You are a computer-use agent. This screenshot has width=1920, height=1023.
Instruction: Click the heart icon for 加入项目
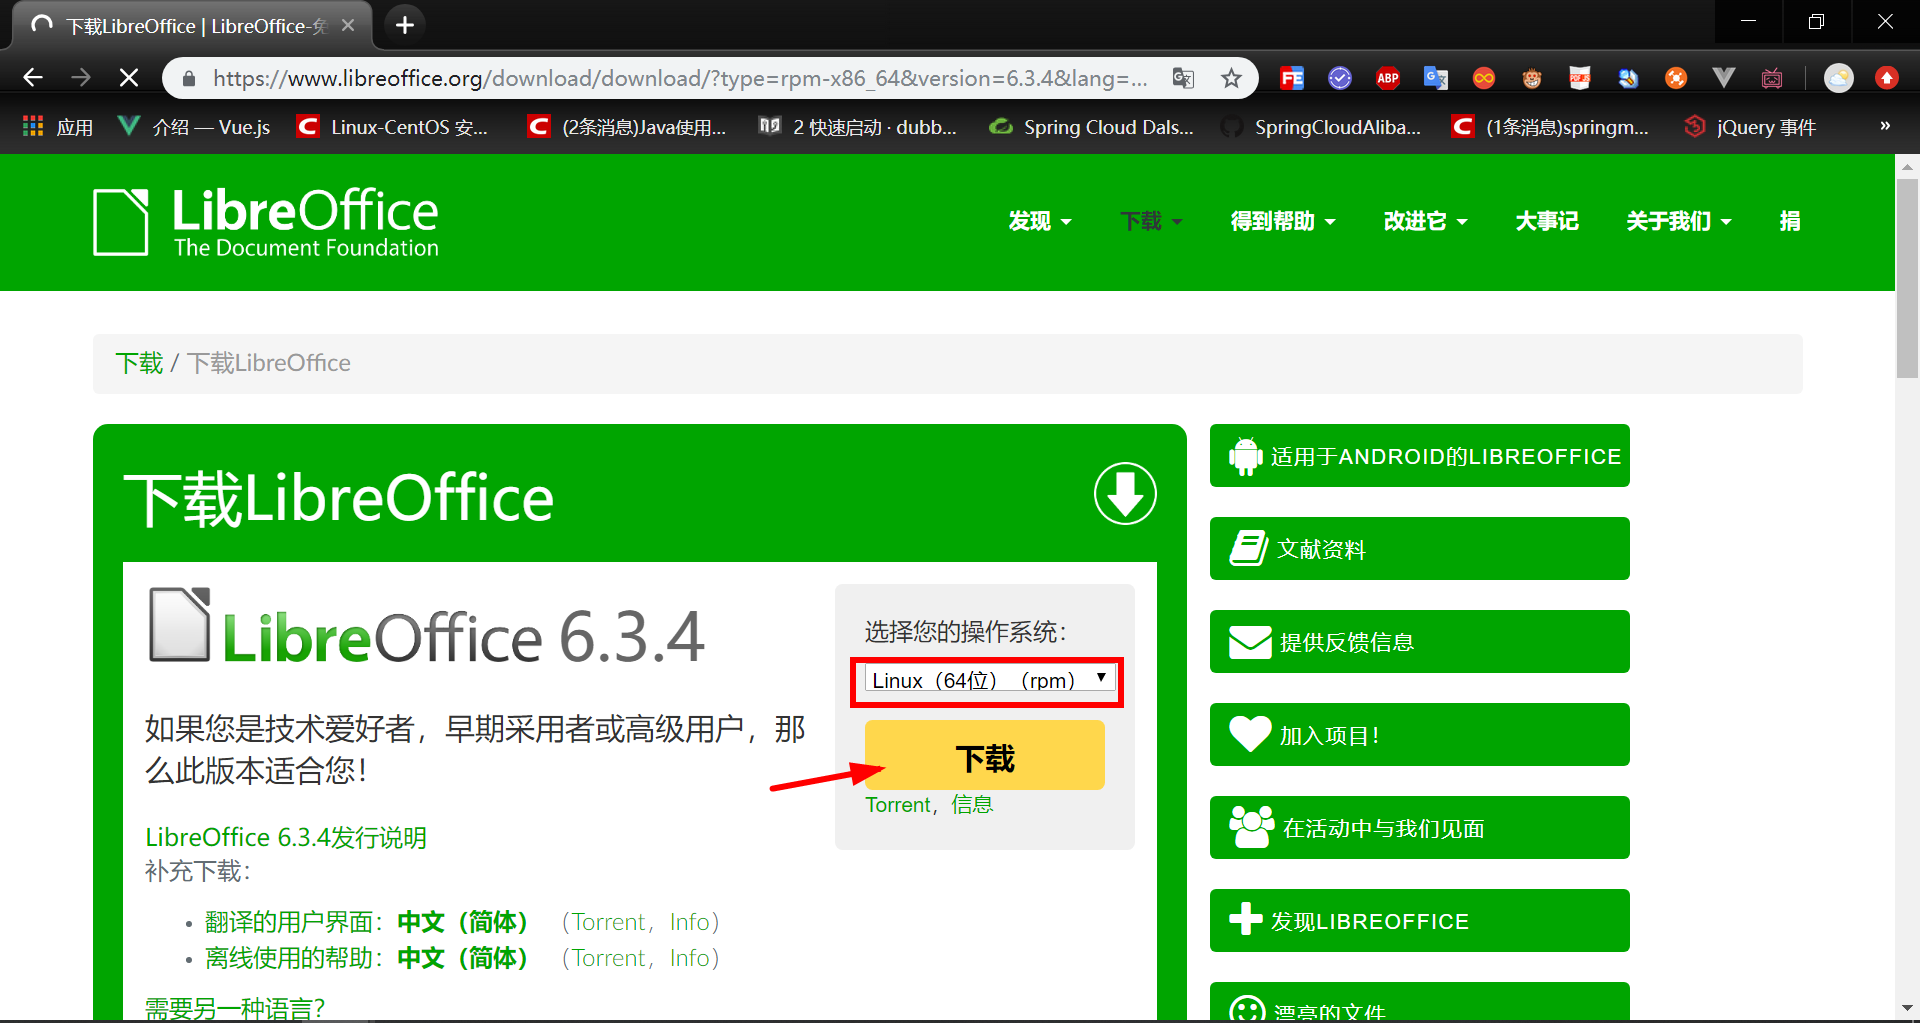point(1250,735)
